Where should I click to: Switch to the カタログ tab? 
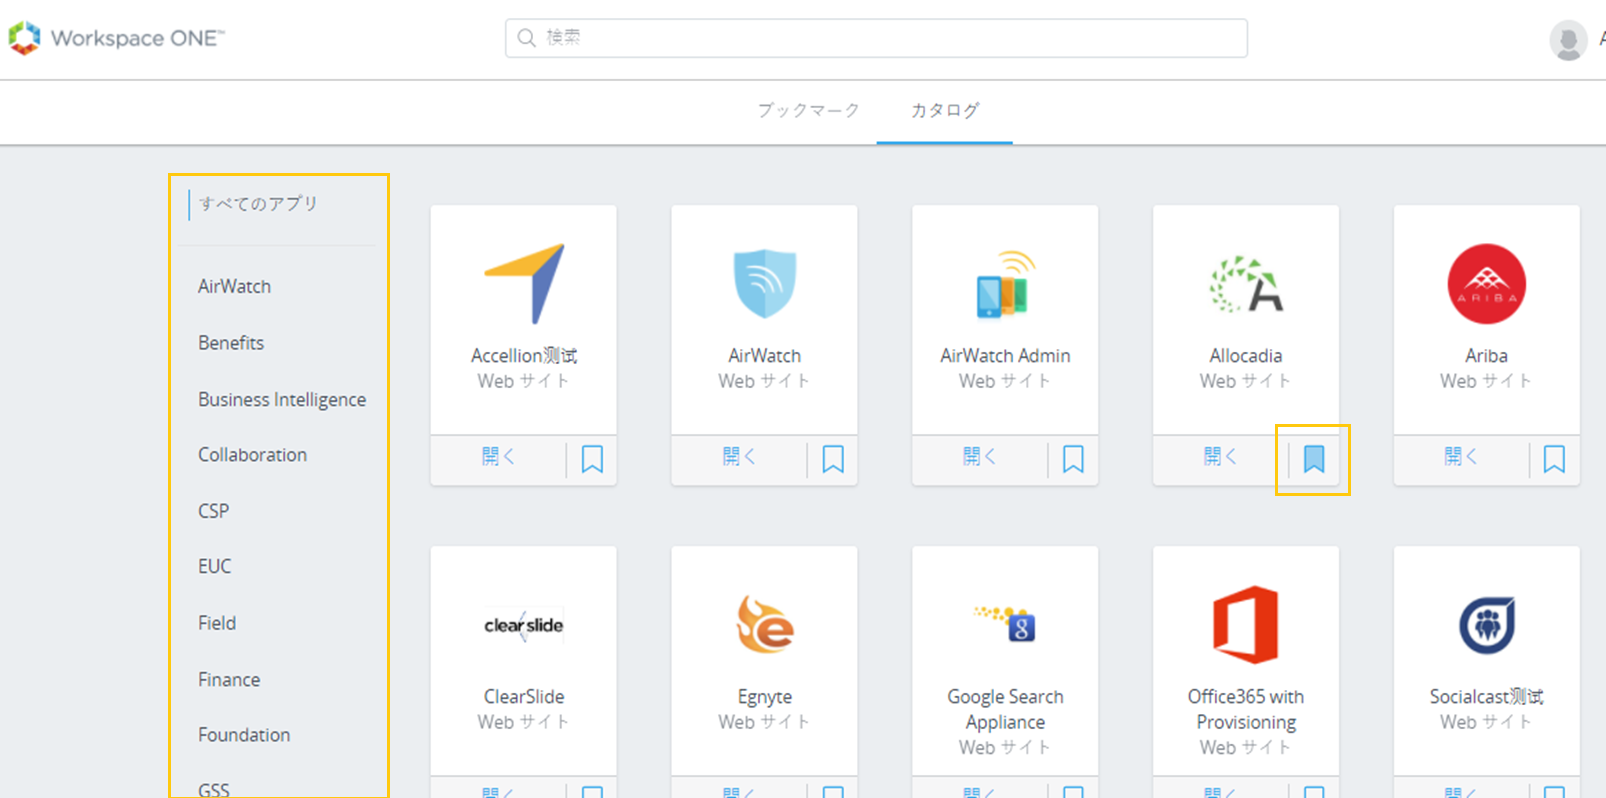click(x=944, y=110)
